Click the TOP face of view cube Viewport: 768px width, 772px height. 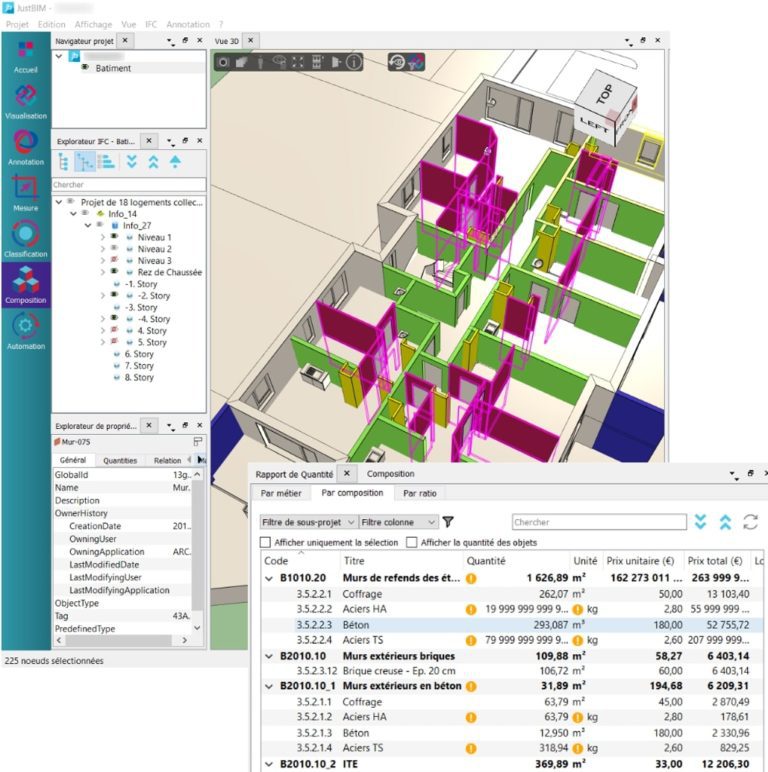(603, 88)
